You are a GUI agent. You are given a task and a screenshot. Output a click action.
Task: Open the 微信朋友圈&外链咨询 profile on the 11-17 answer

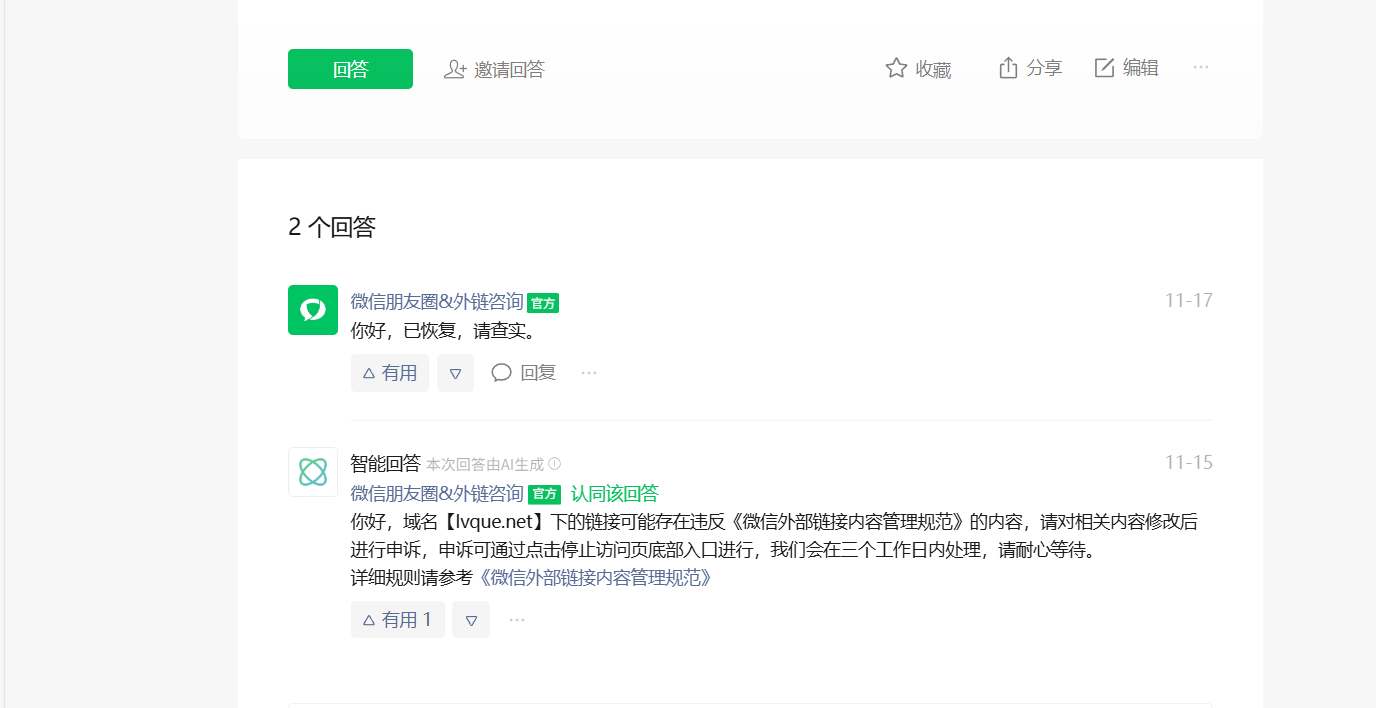(x=437, y=302)
